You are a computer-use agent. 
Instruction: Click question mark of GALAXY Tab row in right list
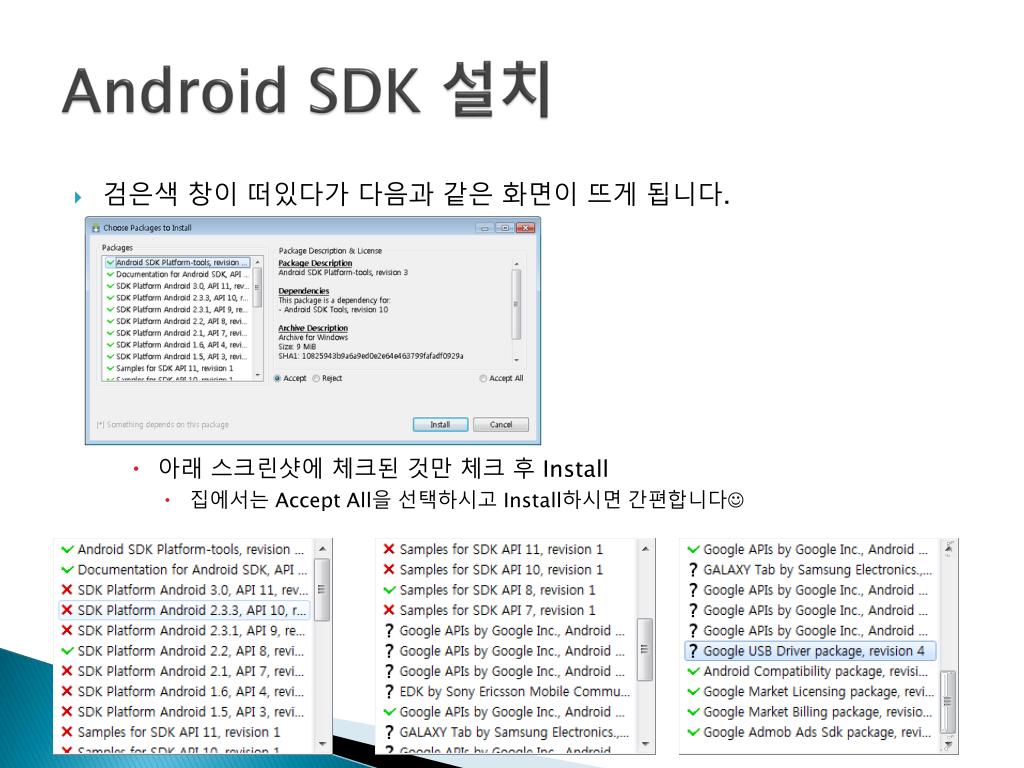(x=693, y=570)
